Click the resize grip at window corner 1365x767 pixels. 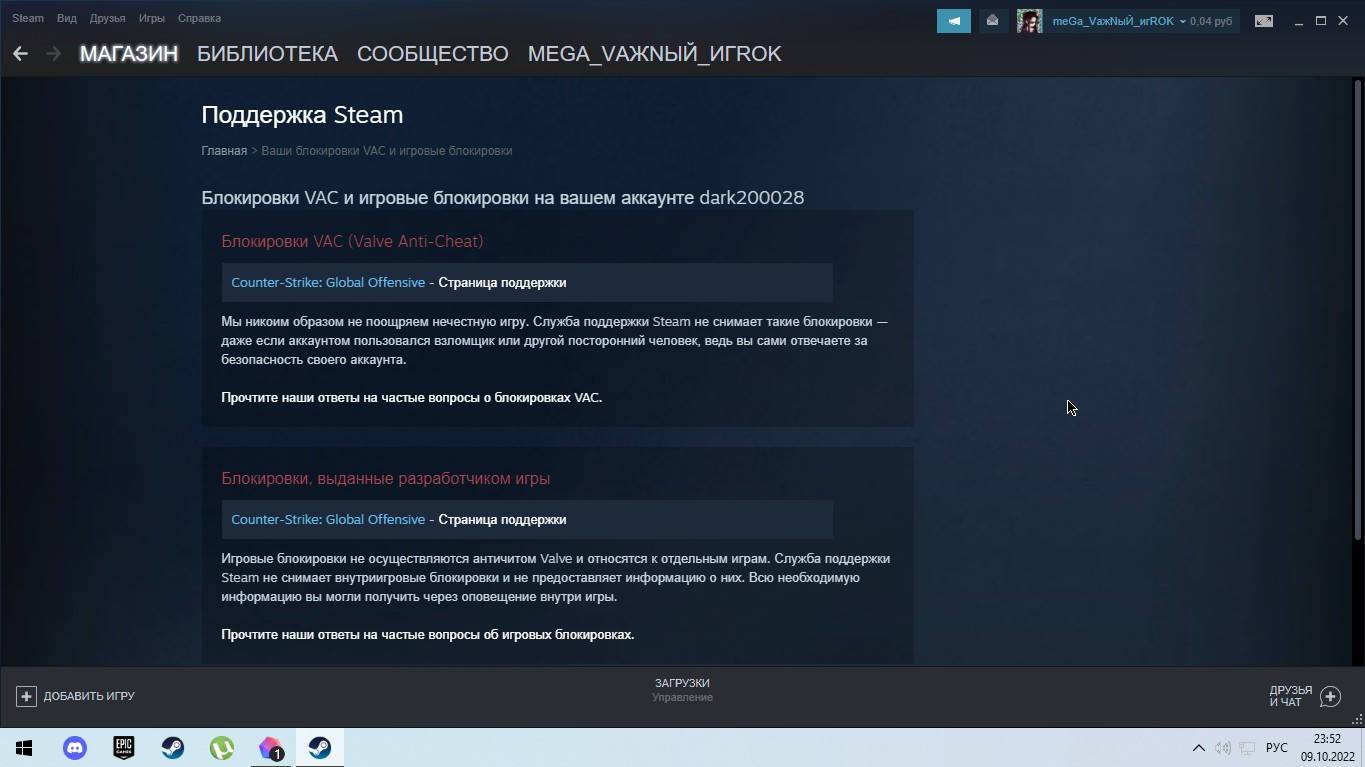1358,720
